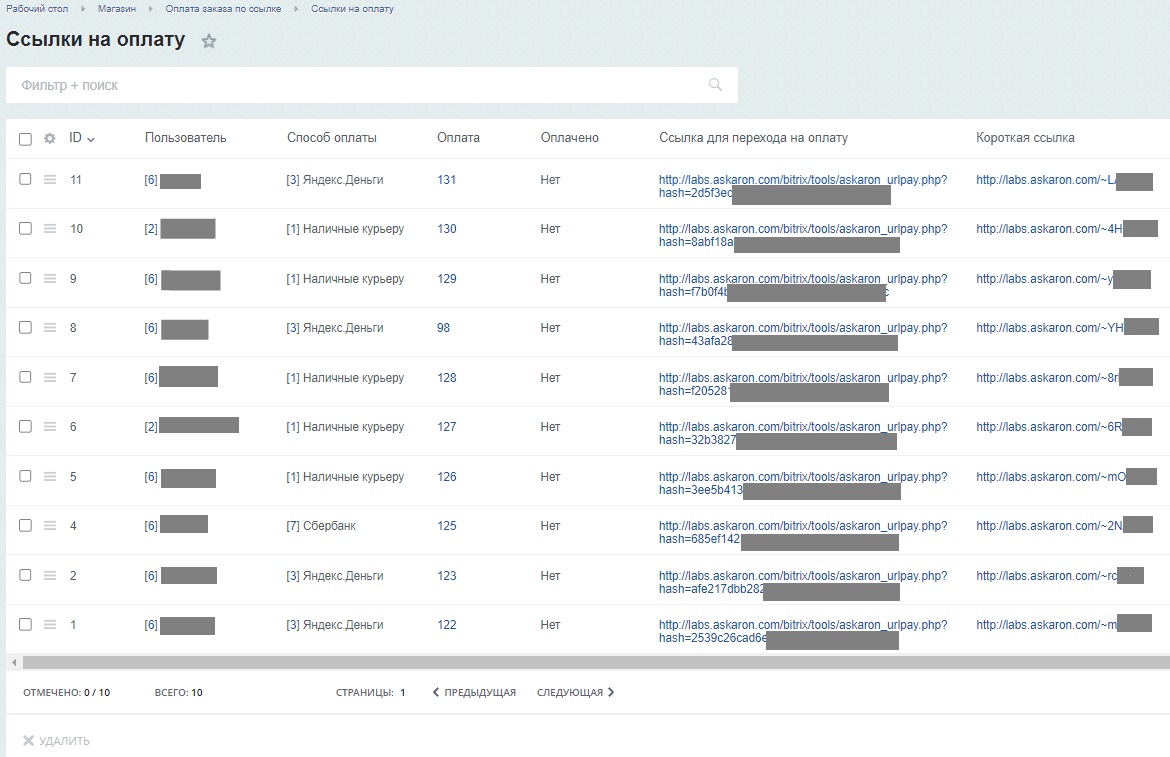Viewport: 1170px width, 757px height.
Task: Click the favorites star next to page title
Action: pos(209,42)
